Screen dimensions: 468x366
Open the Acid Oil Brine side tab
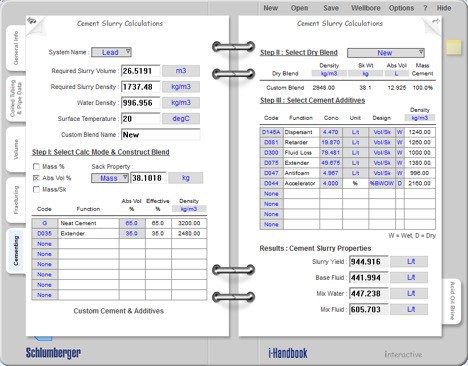tap(452, 301)
